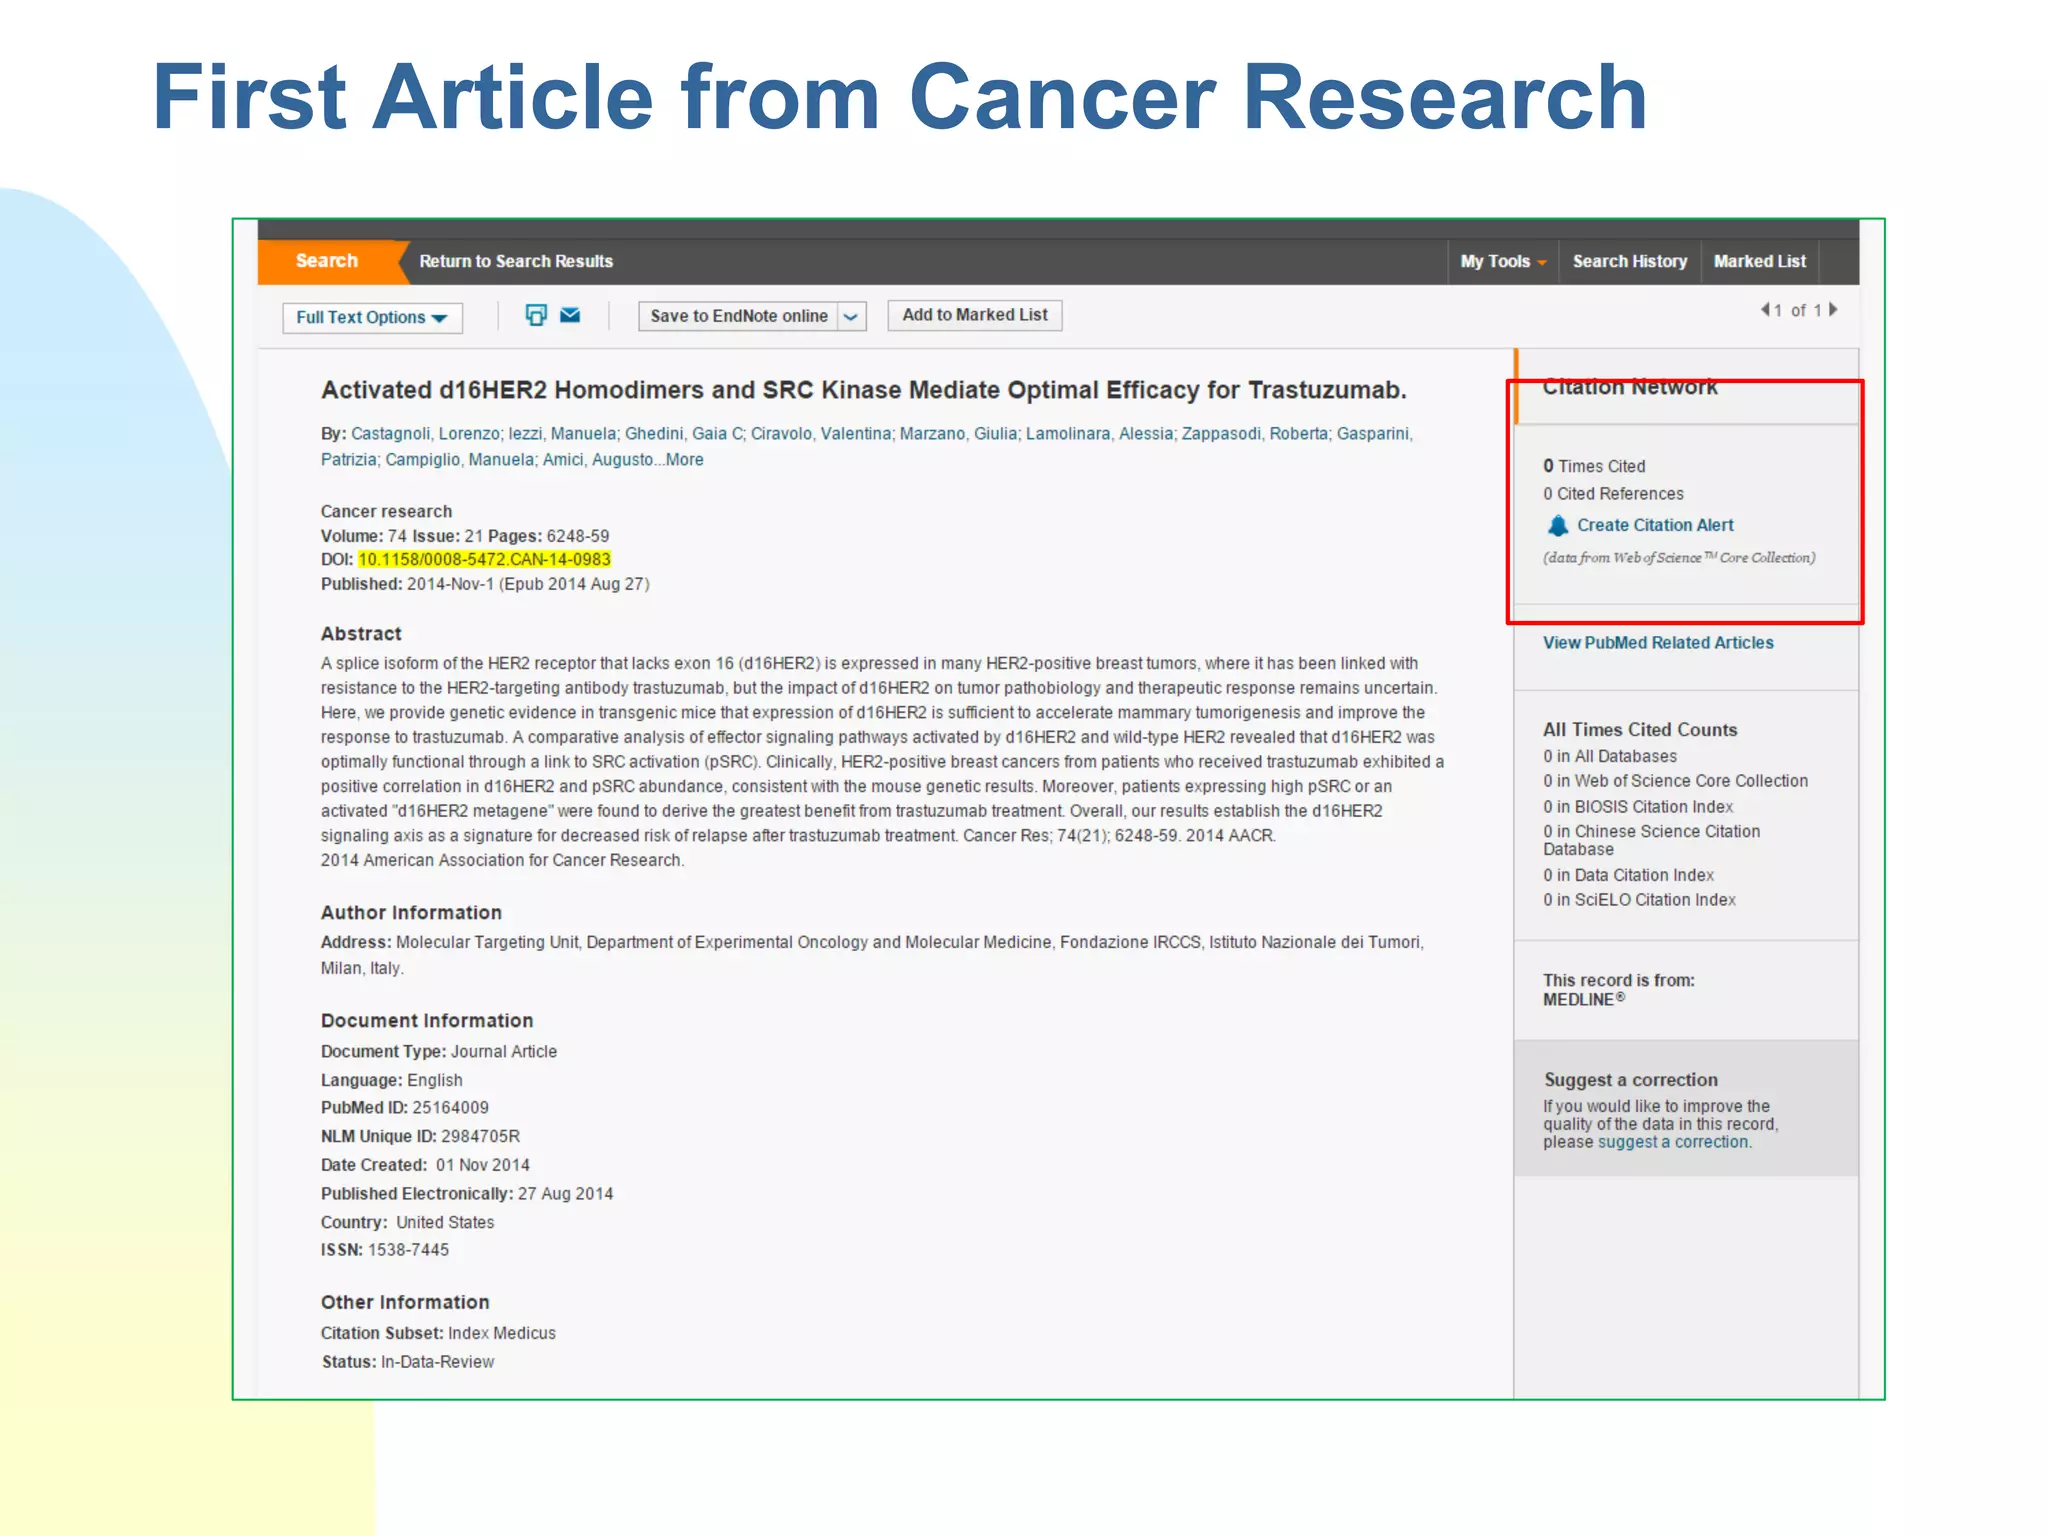Click PubMed ID 25164009
The width and height of the screenshot is (2048, 1536).
click(405, 1108)
